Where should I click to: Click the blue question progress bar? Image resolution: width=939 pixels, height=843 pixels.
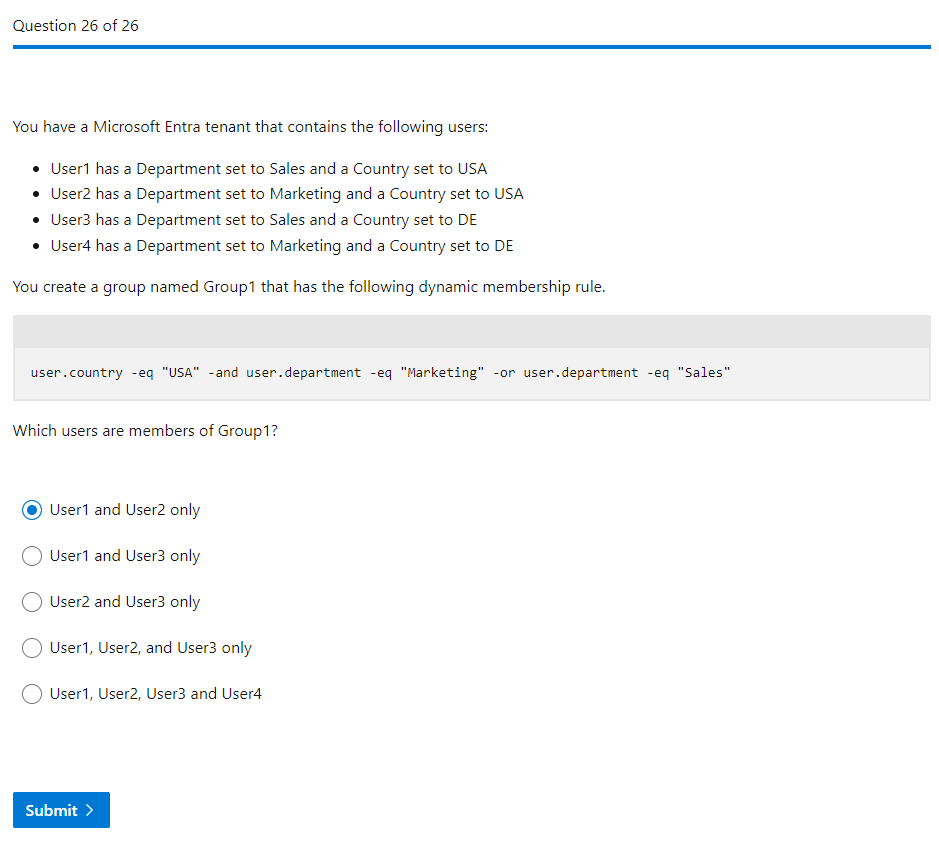tap(470, 46)
